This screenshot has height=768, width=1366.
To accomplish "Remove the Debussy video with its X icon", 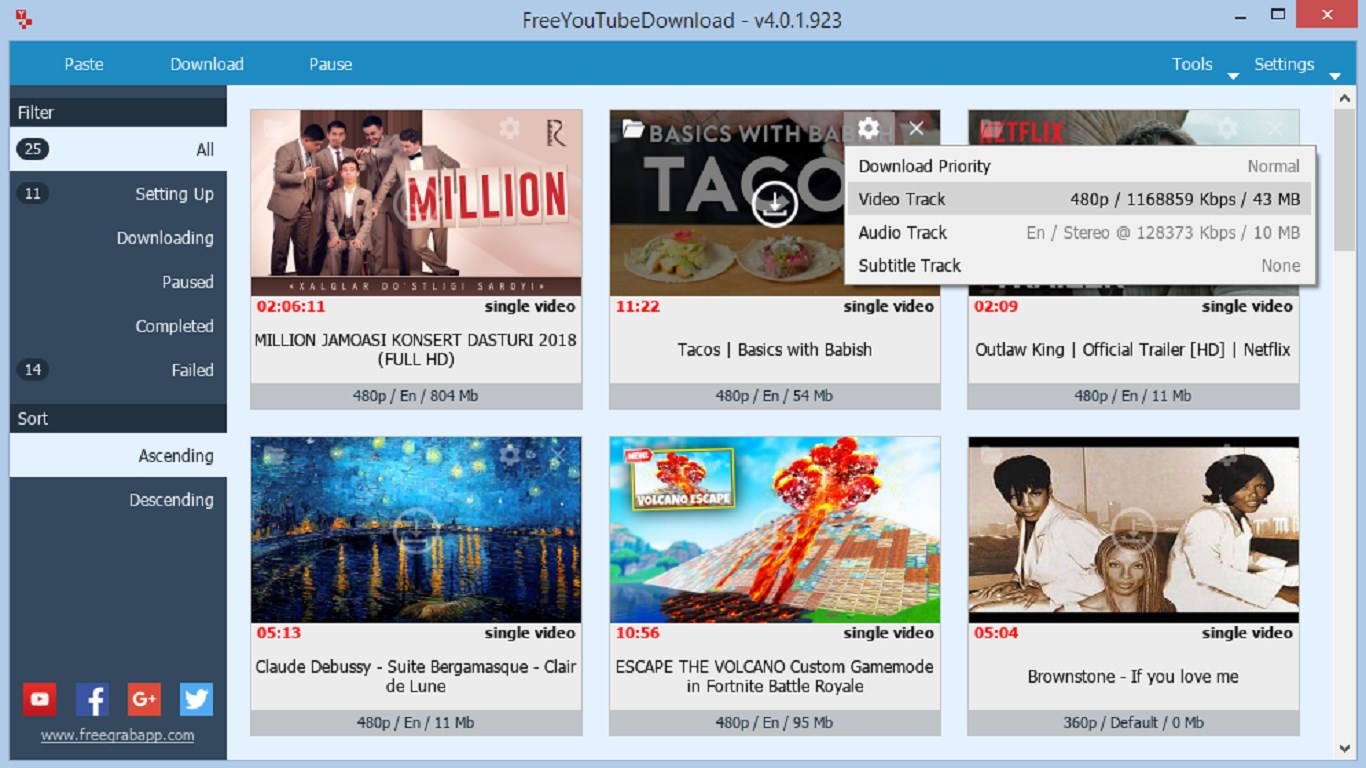I will 557,455.
